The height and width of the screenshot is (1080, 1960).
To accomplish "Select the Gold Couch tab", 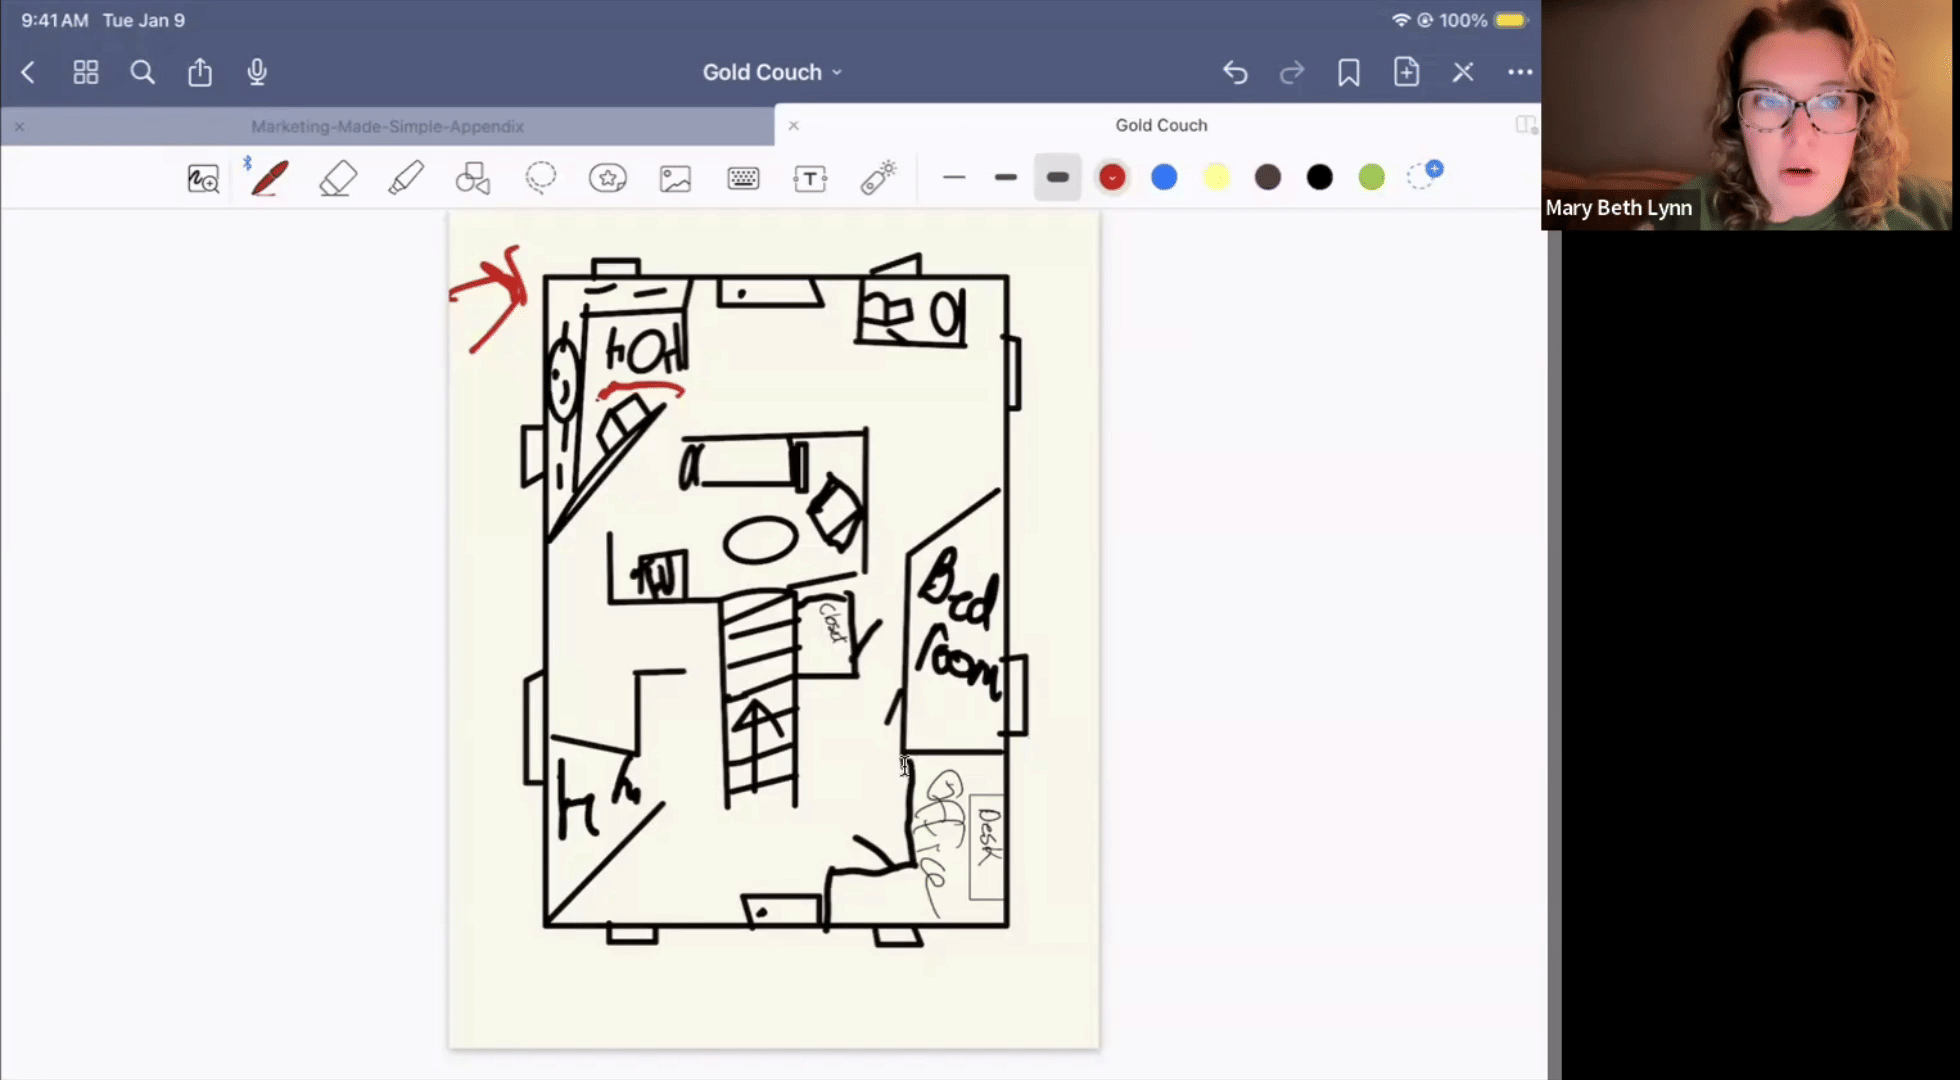I will tap(1161, 125).
